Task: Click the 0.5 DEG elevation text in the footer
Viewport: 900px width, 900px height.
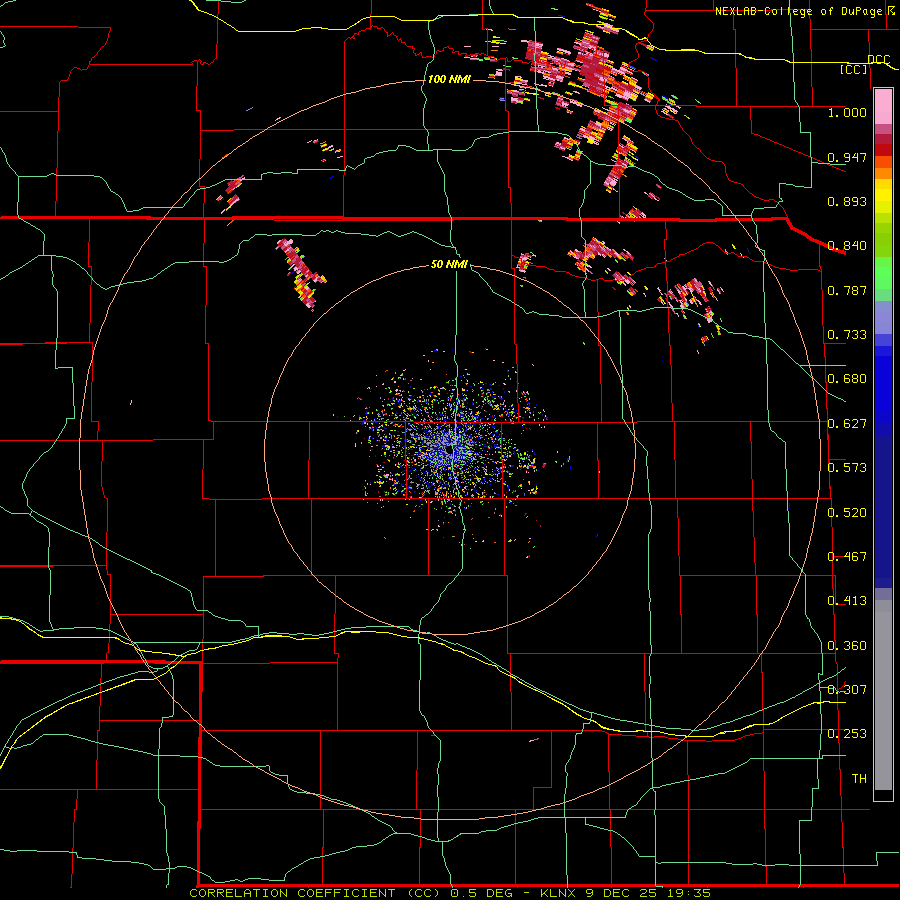Action: tap(483, 893)
